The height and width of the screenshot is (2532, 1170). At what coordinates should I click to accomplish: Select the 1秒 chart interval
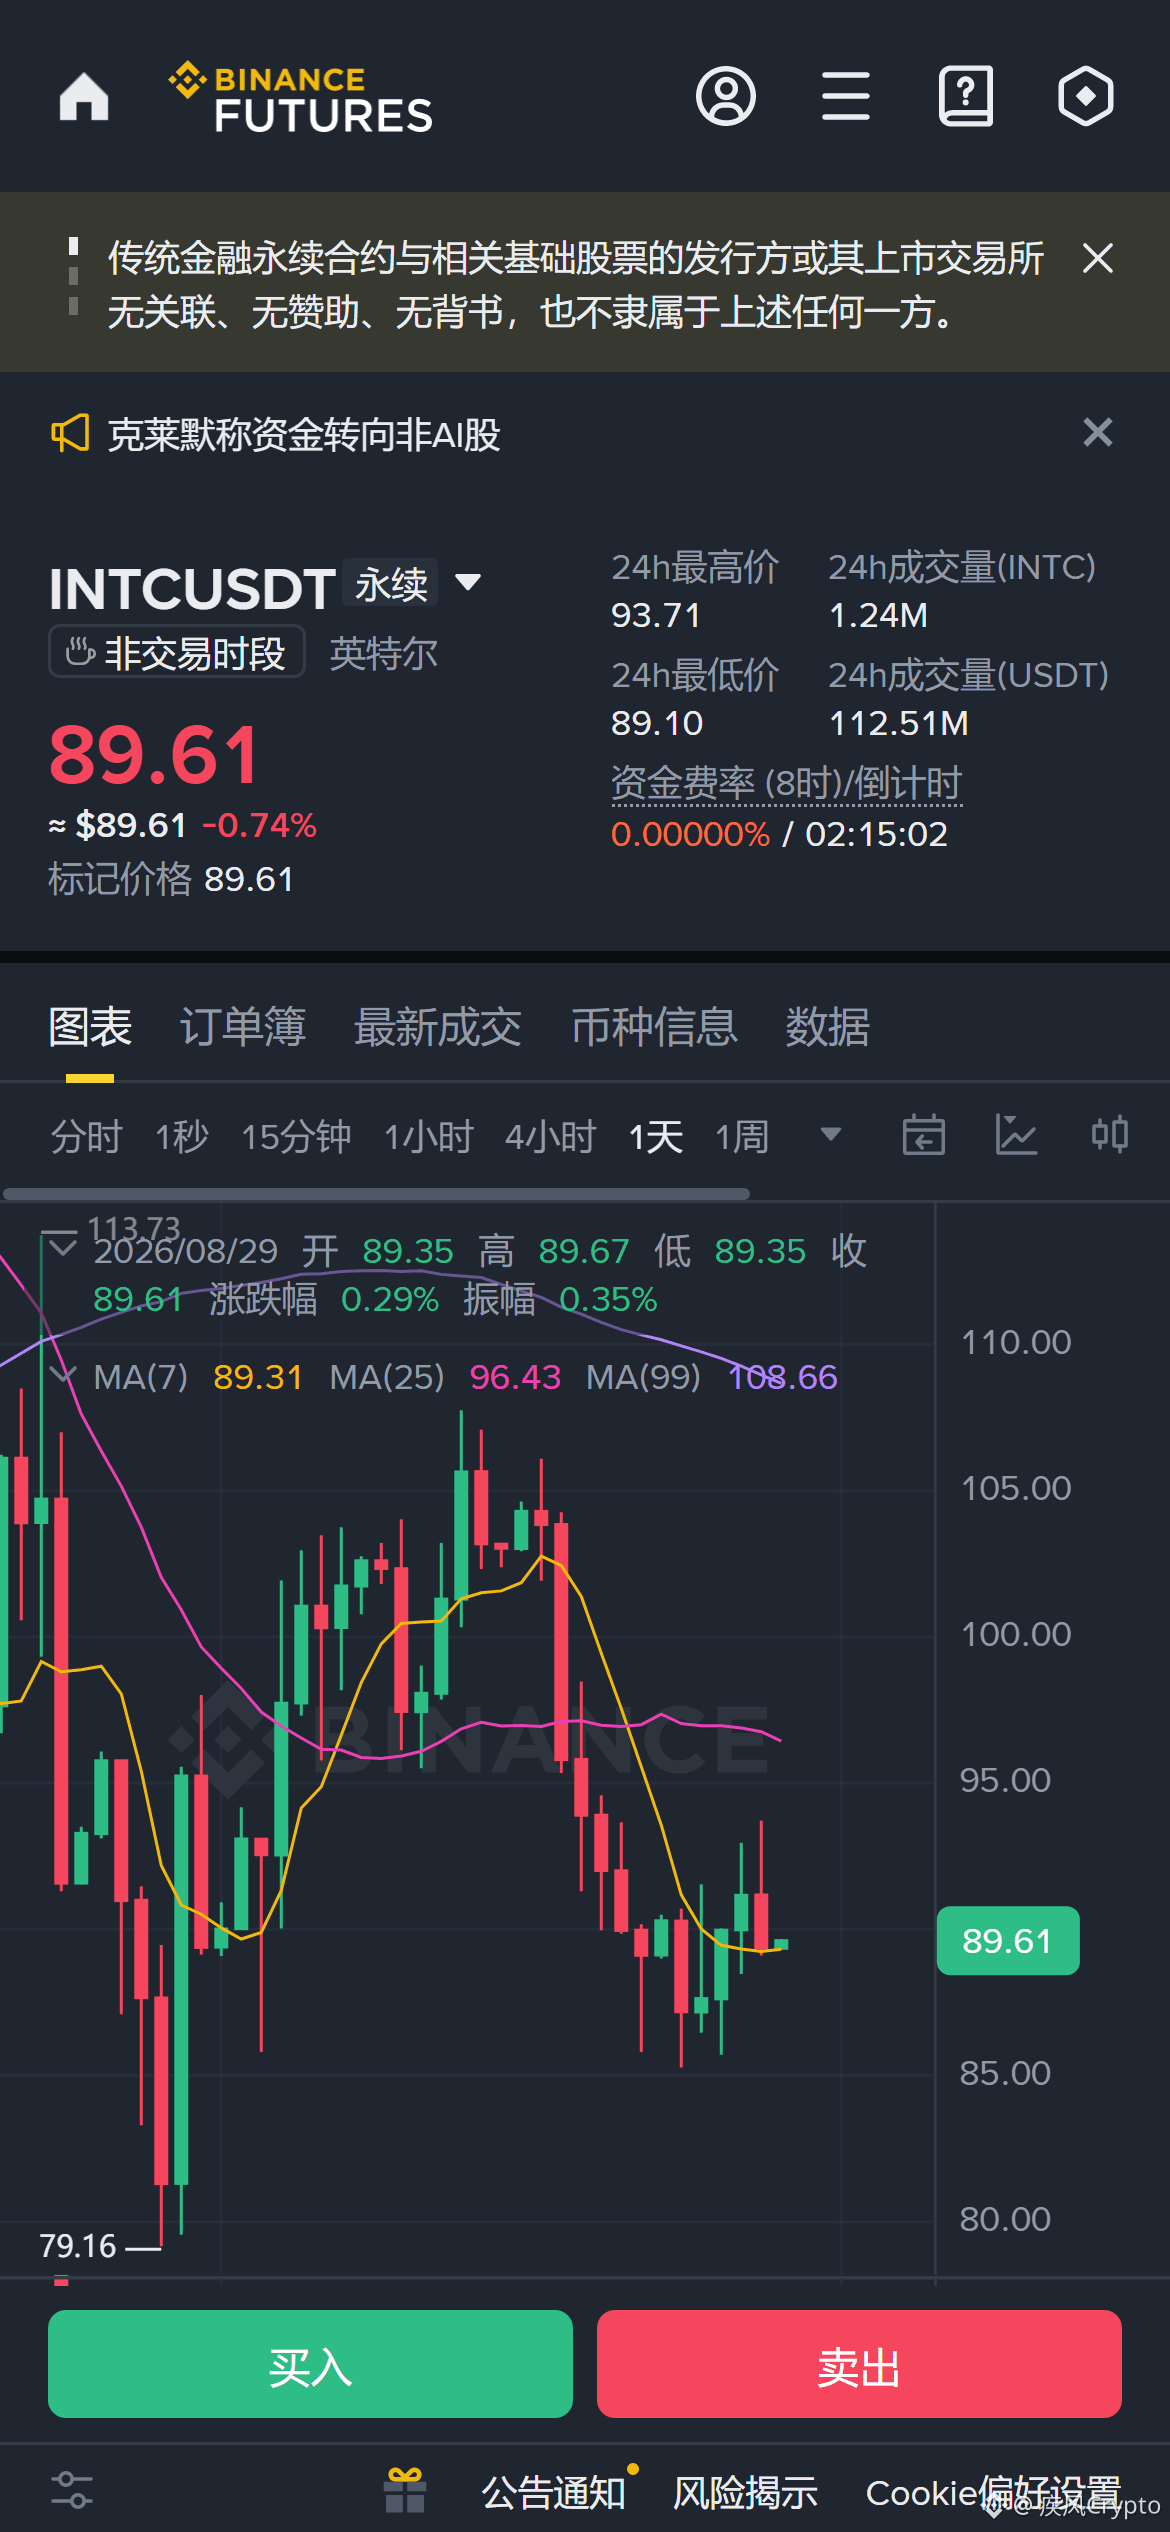(x=182, y=1137)
